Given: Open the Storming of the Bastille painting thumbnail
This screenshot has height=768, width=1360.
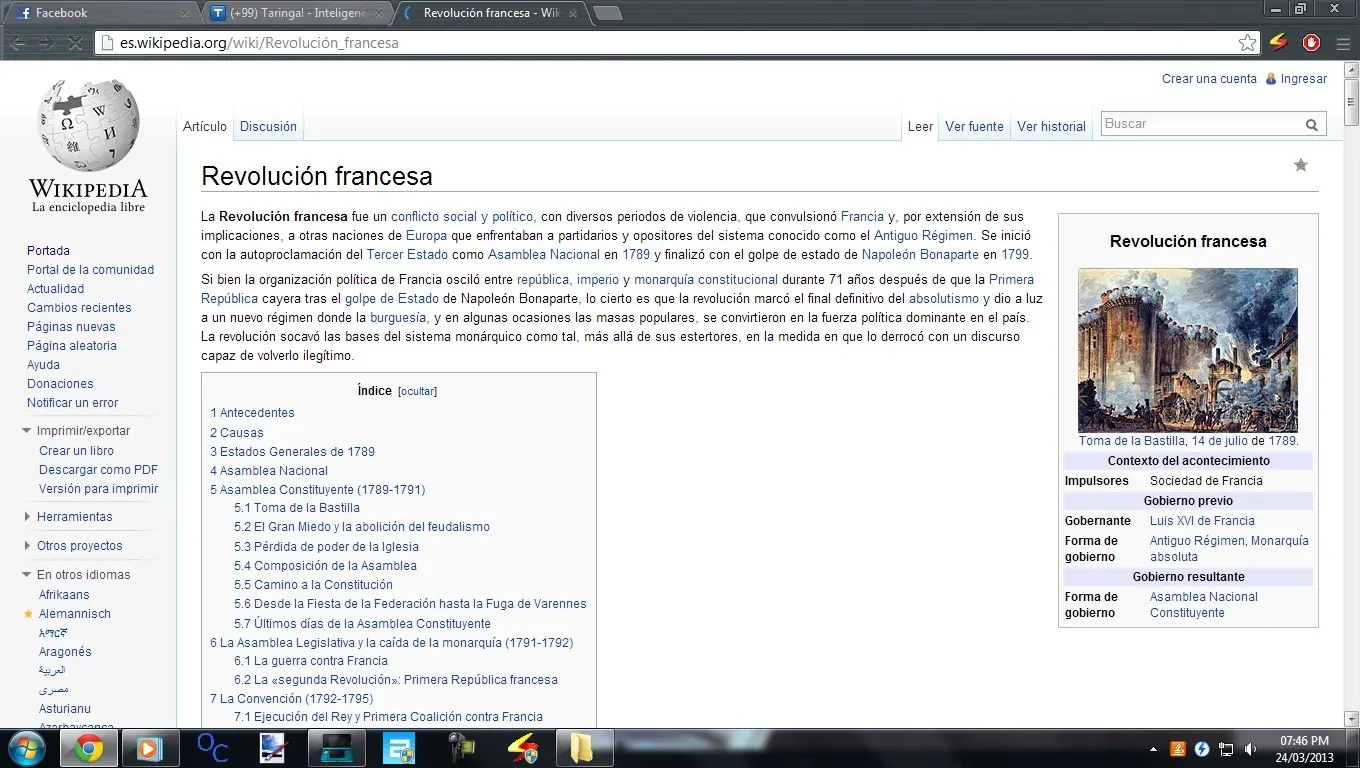Looking at the screenshot, I should 1188,350.
